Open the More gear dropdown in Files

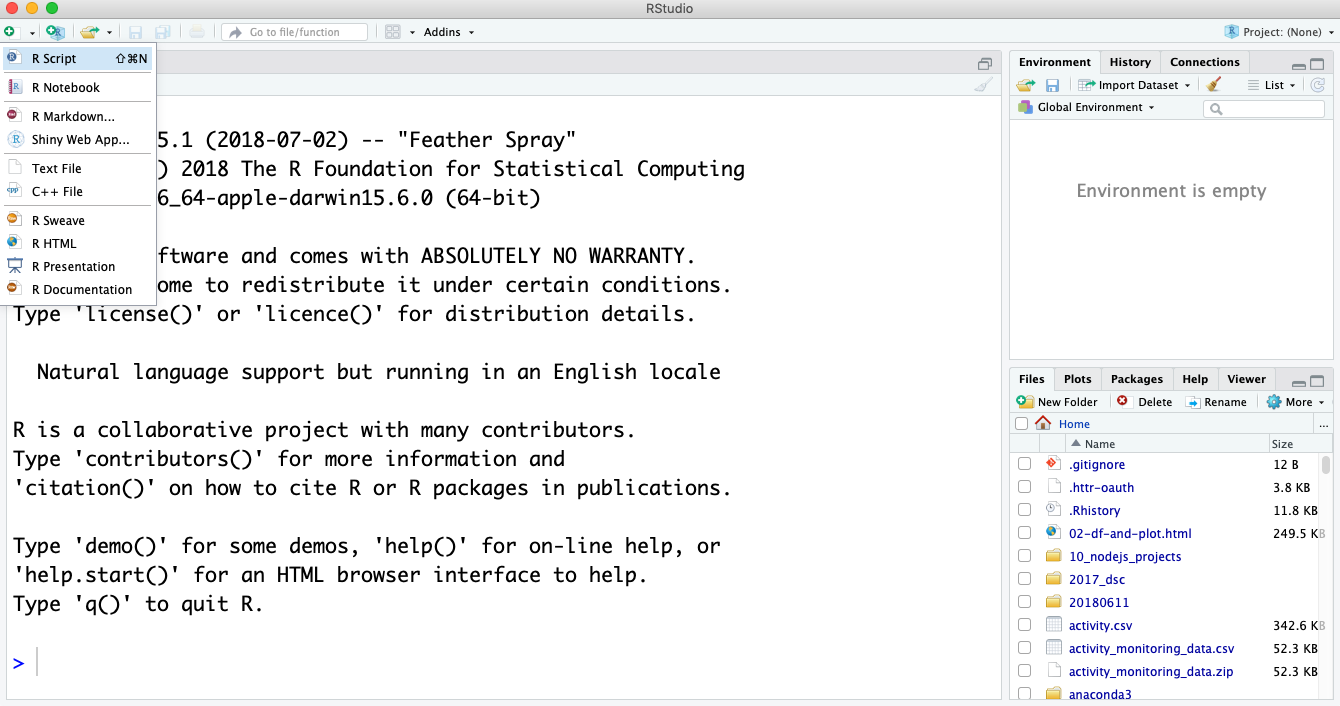1295,402
